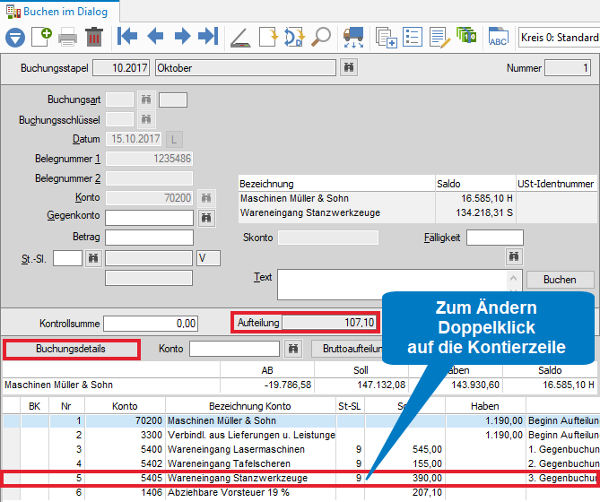
Task: Click the lower Konto input field
Action: [234, 349]
